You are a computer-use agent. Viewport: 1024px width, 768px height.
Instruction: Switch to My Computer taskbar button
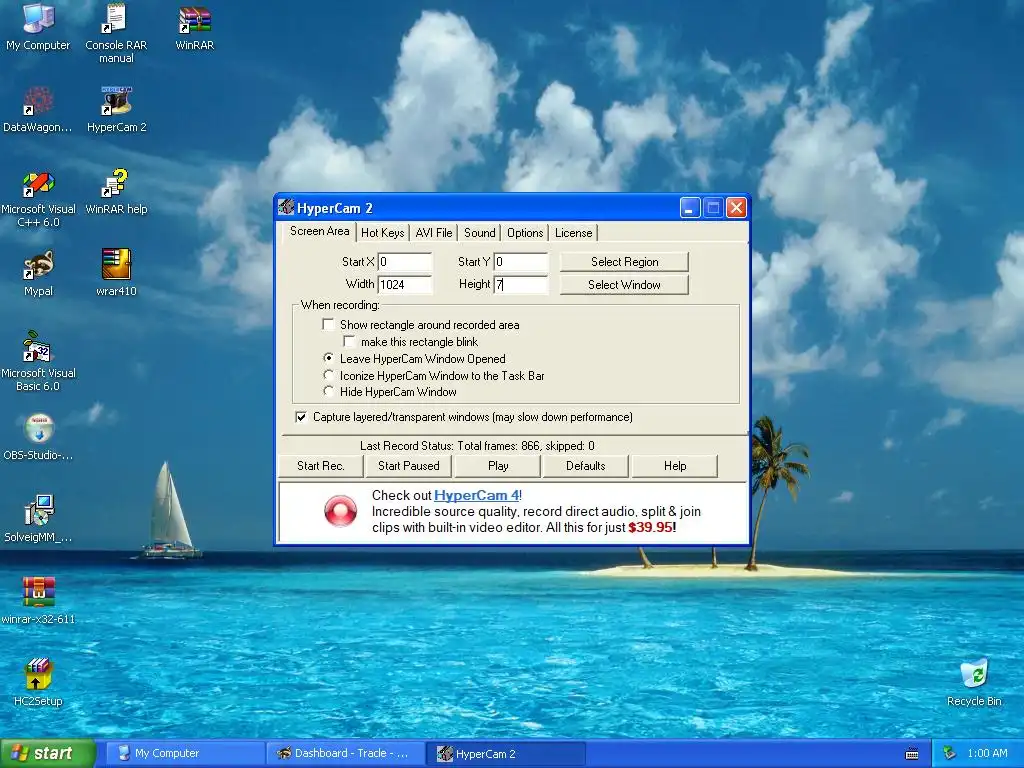pyautogui.click(x=185, y=754)
